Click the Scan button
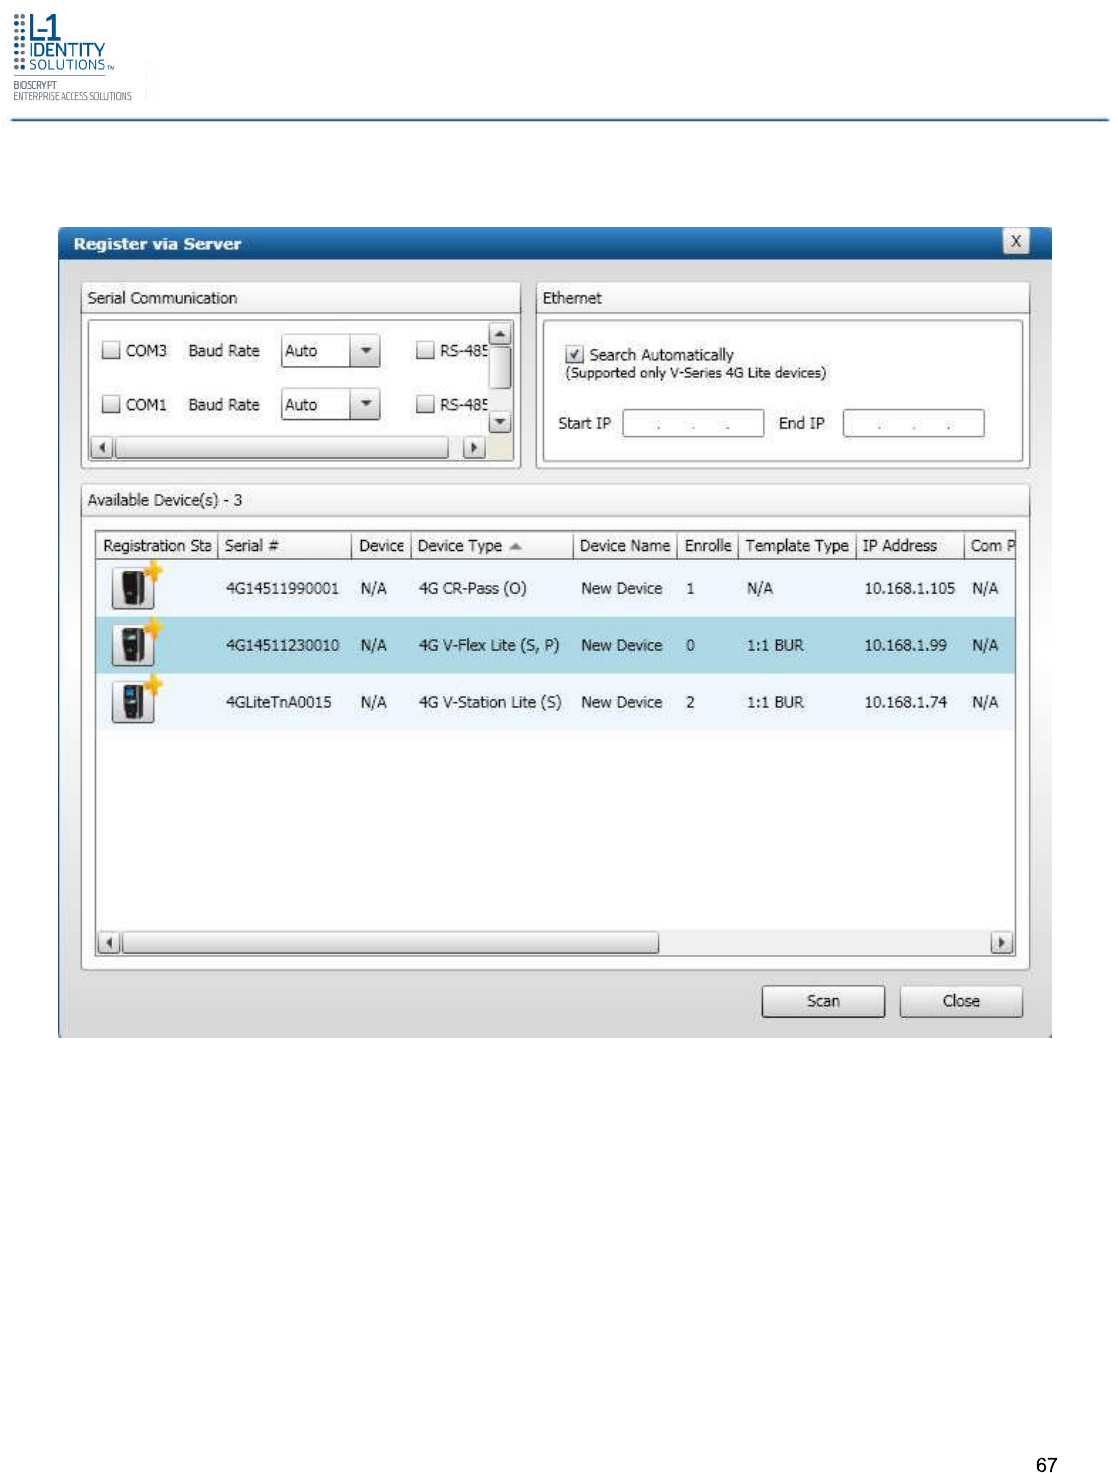This screenshot has width=1118, height=1473. 823,1001
